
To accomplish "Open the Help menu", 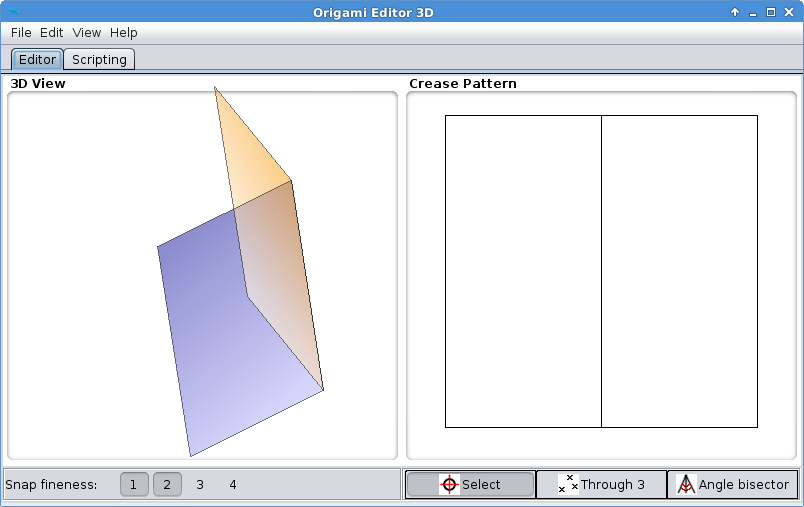I will [124, 33].
